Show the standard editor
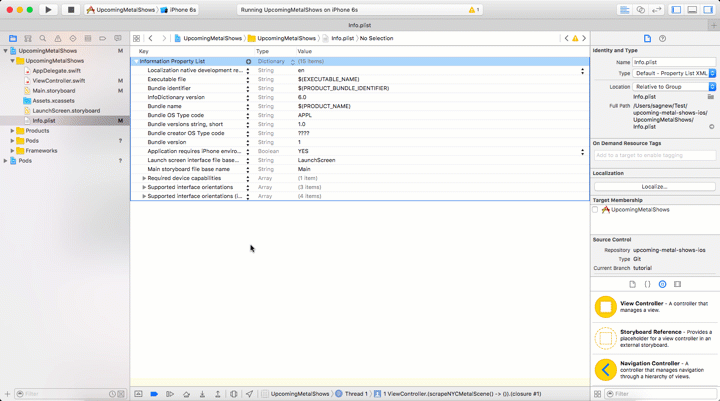Screen dimensions: 720x401 tap(624, 10)
